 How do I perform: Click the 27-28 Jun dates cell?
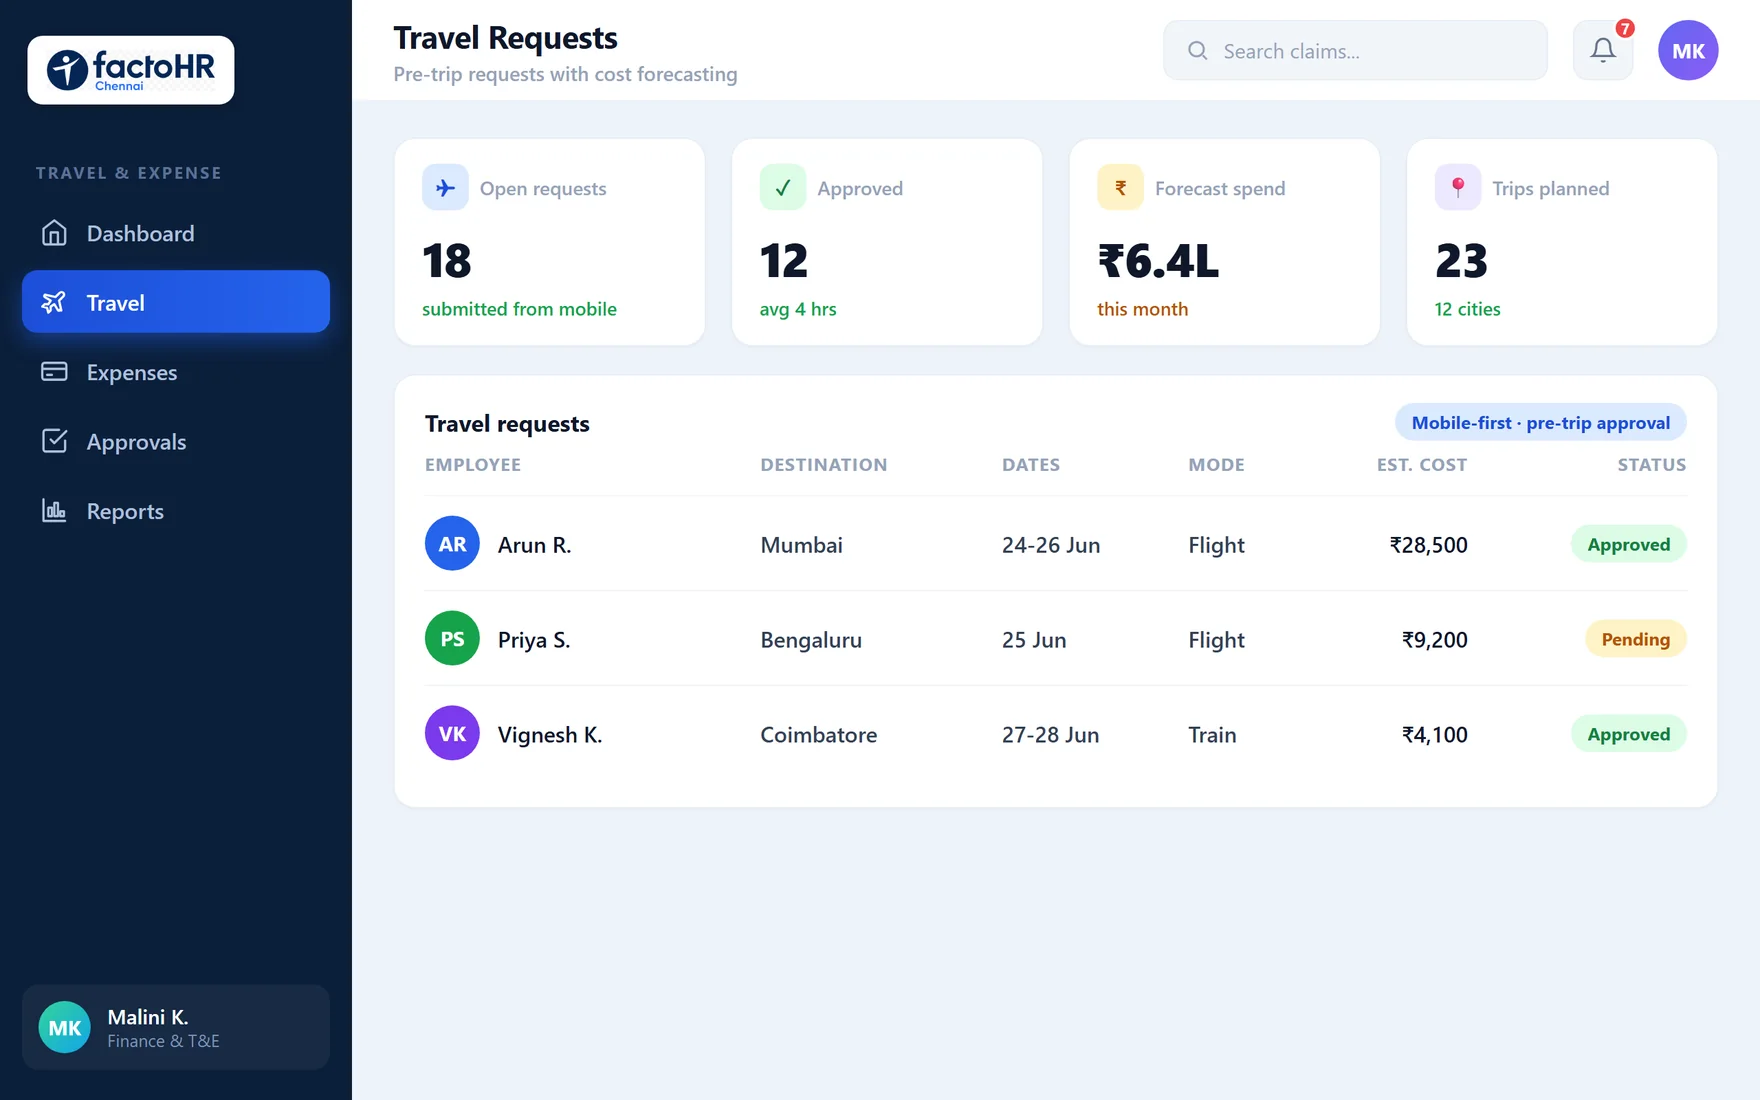1051,735
